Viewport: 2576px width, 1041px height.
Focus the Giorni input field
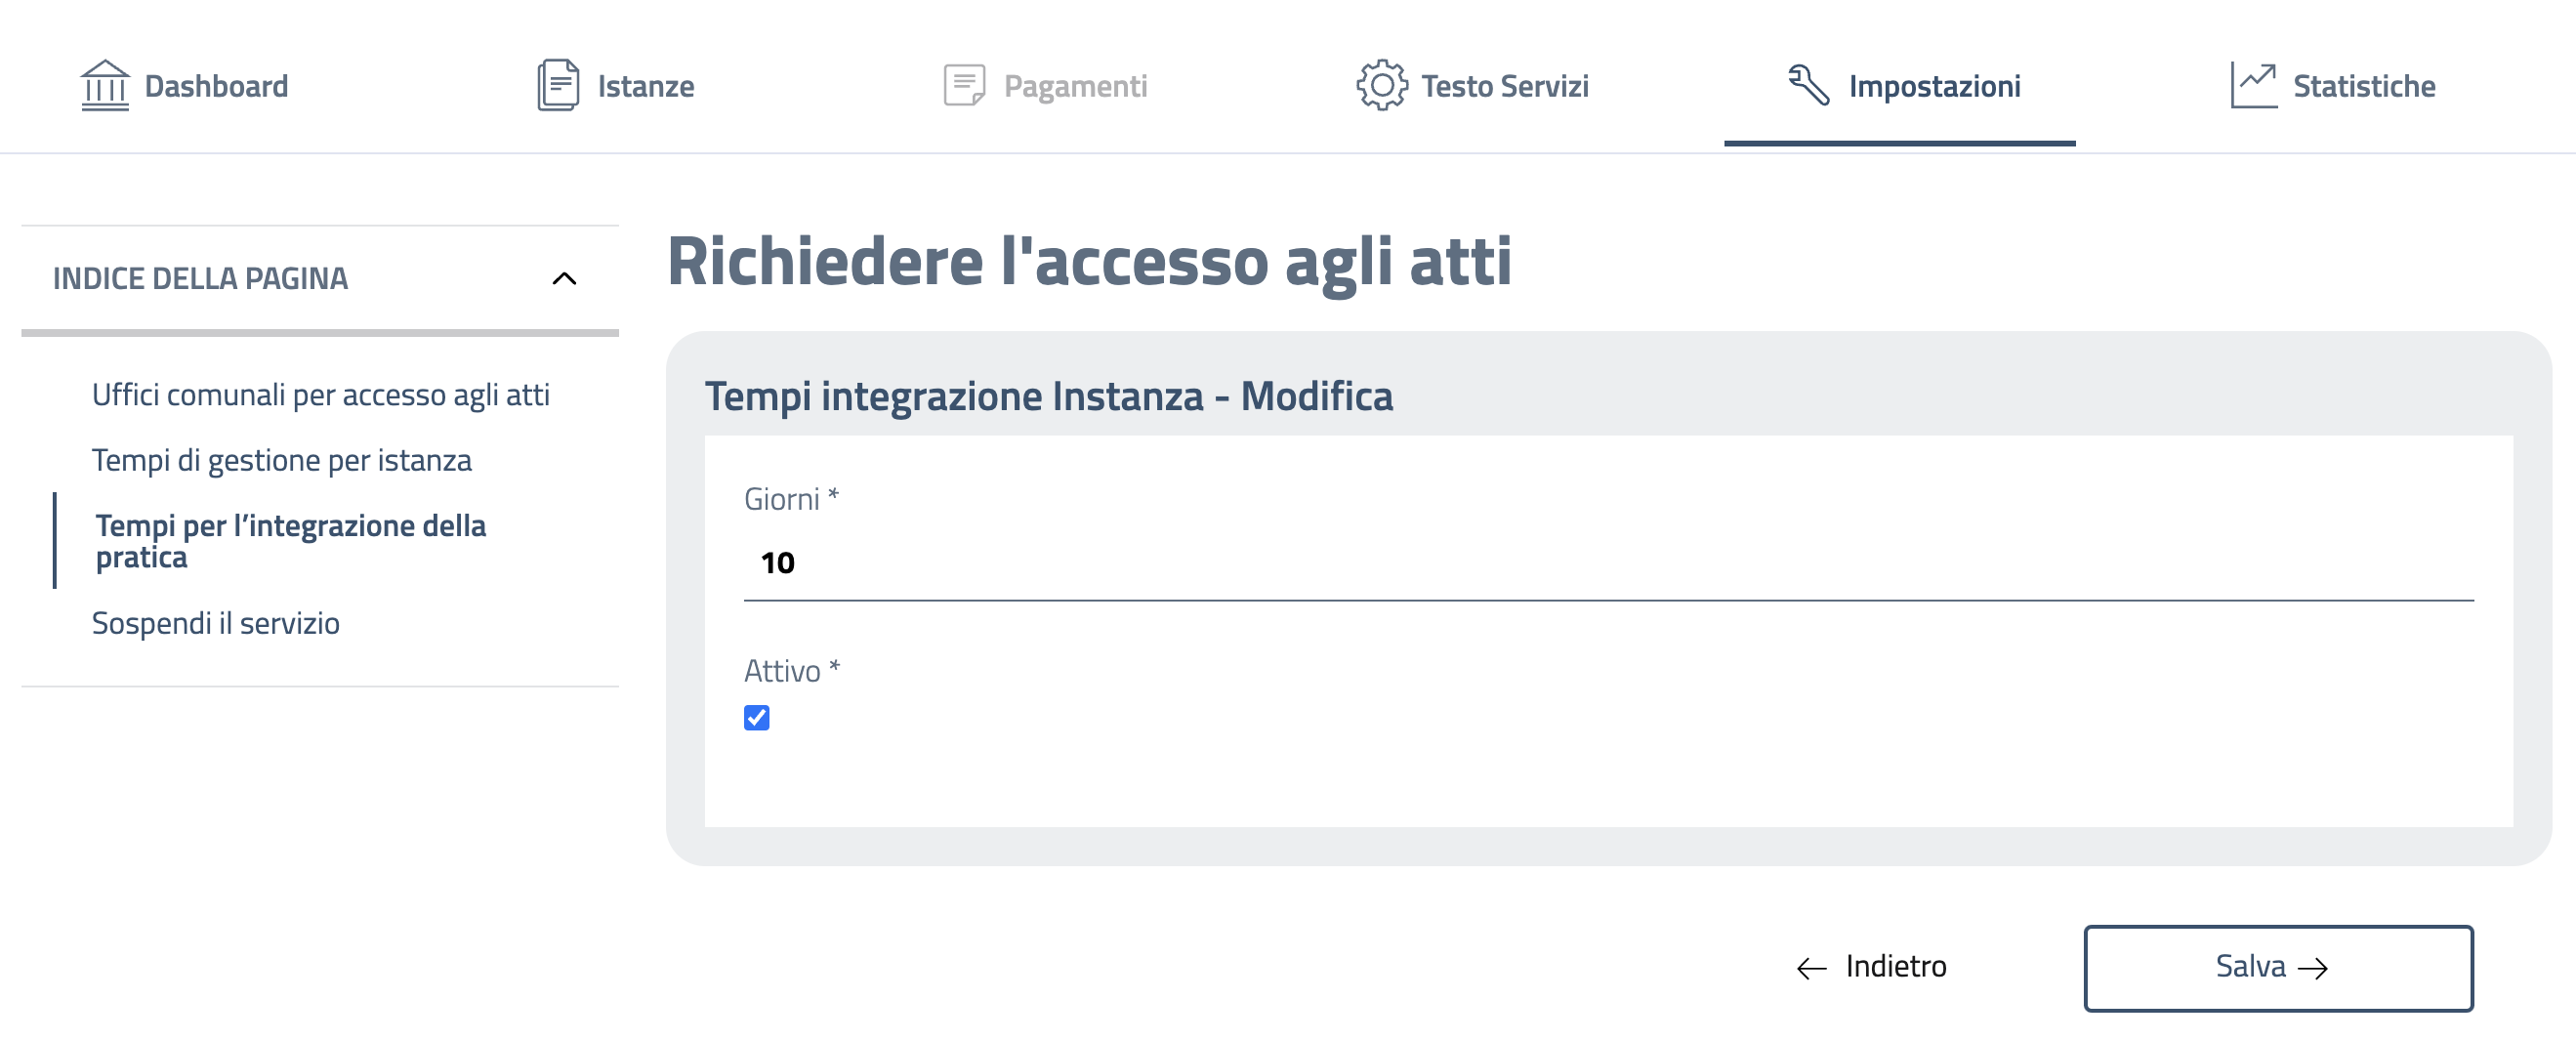point(1608,563)
